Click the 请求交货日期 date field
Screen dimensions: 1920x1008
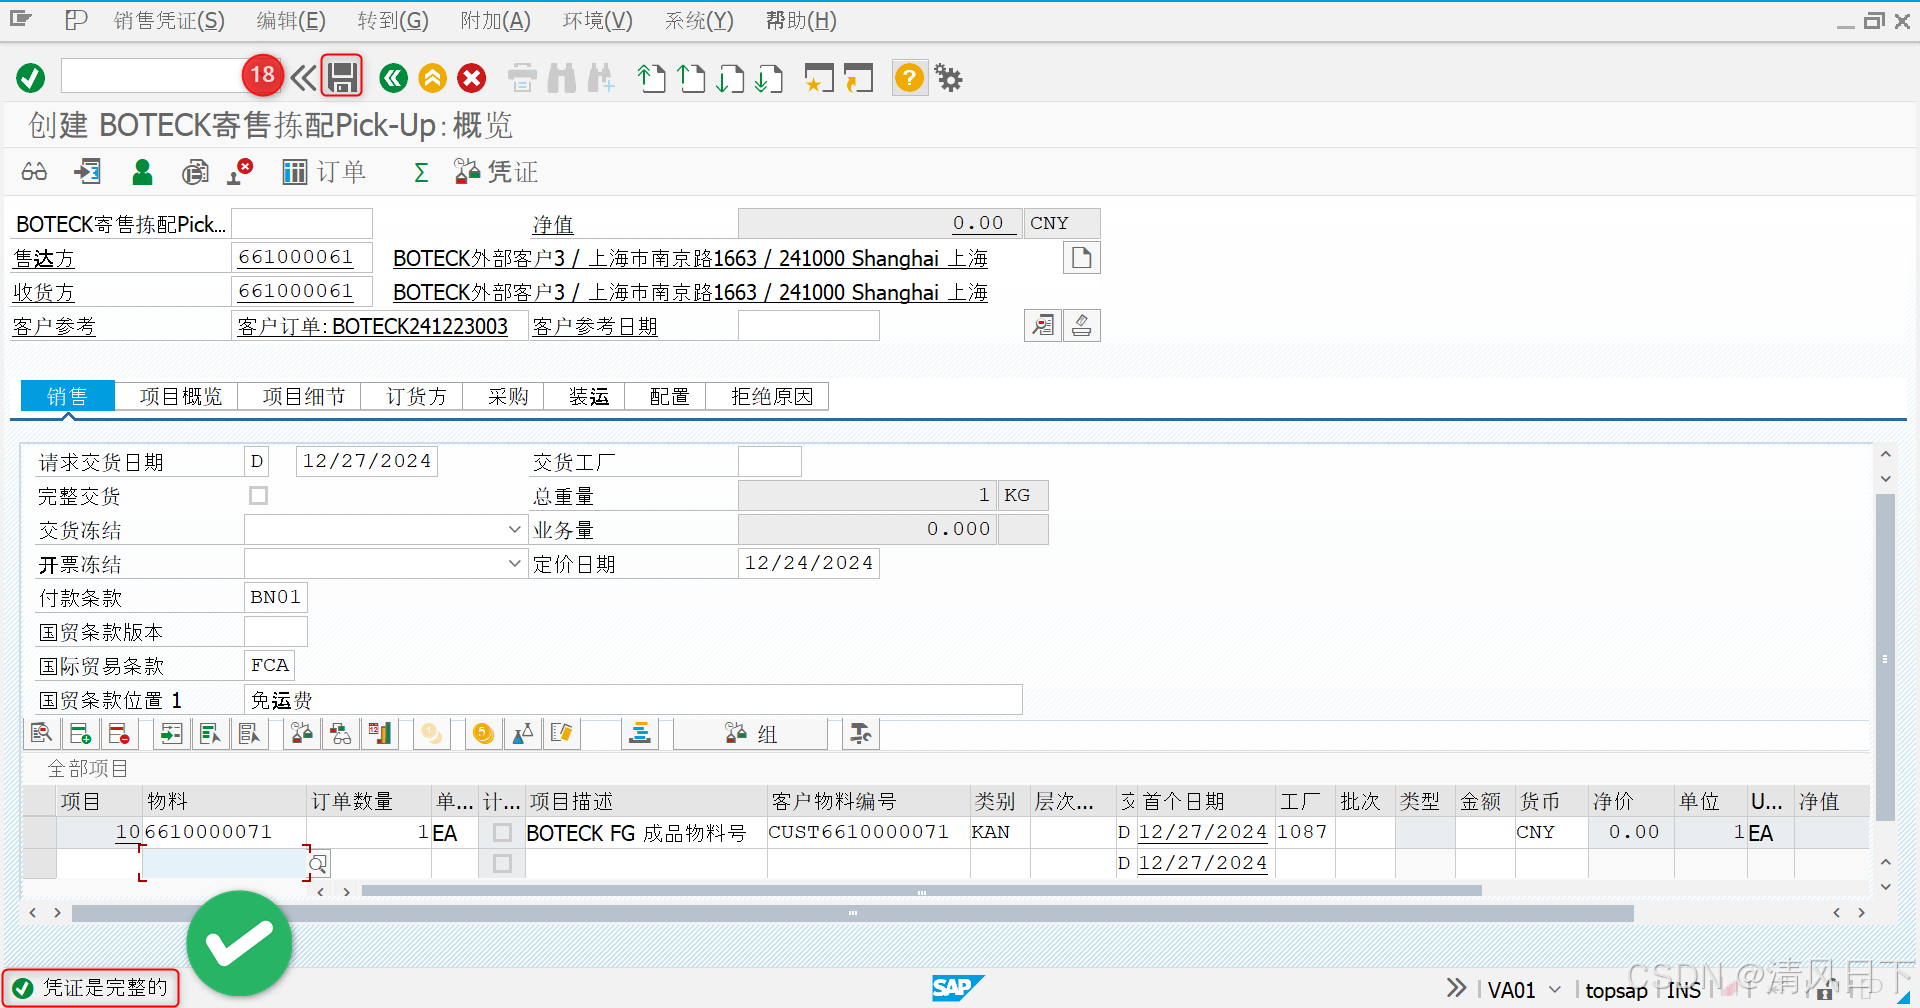[367, 462]
